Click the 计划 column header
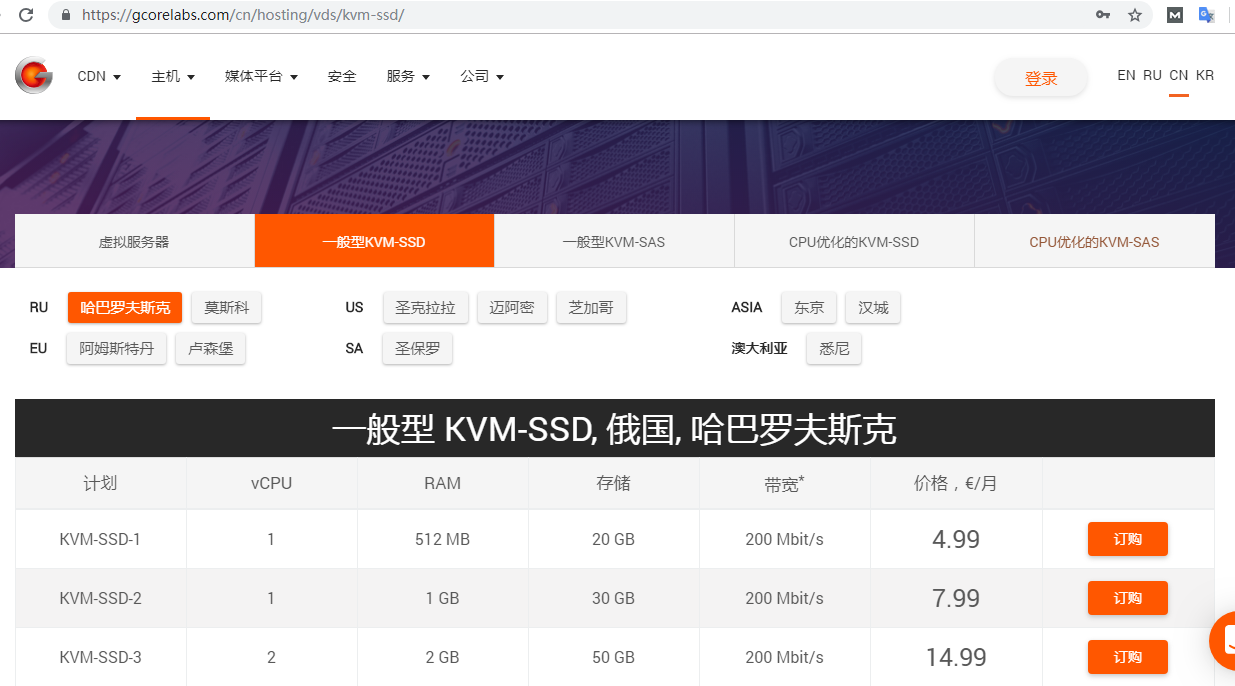This screenshot has width=1235, height=686. (100, 483)
